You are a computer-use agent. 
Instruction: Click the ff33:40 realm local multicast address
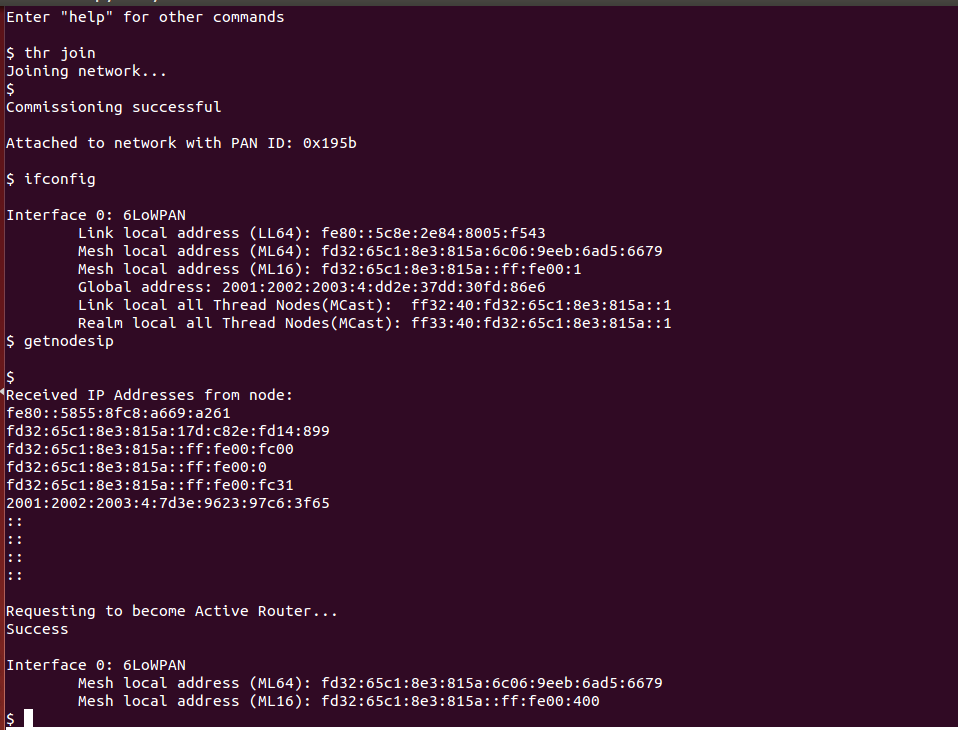(x=541, y=323)
